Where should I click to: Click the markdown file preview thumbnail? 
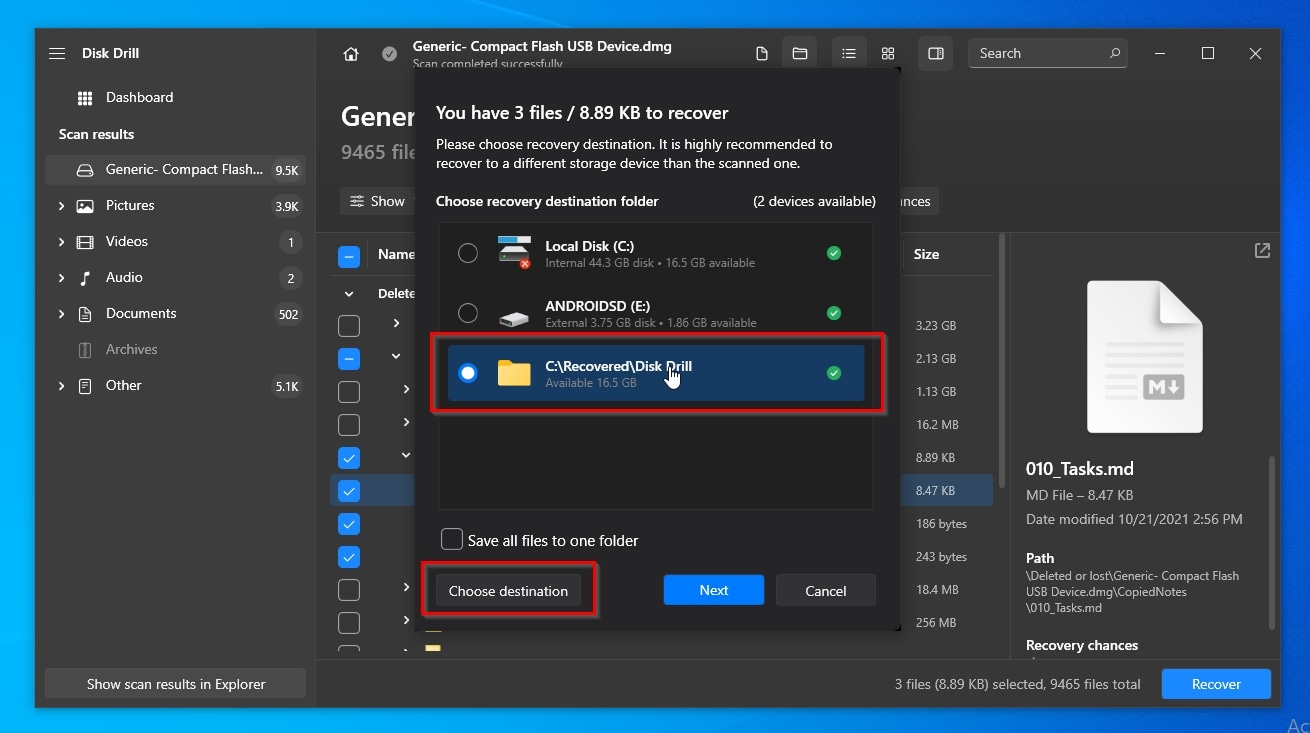[1145, 357]
